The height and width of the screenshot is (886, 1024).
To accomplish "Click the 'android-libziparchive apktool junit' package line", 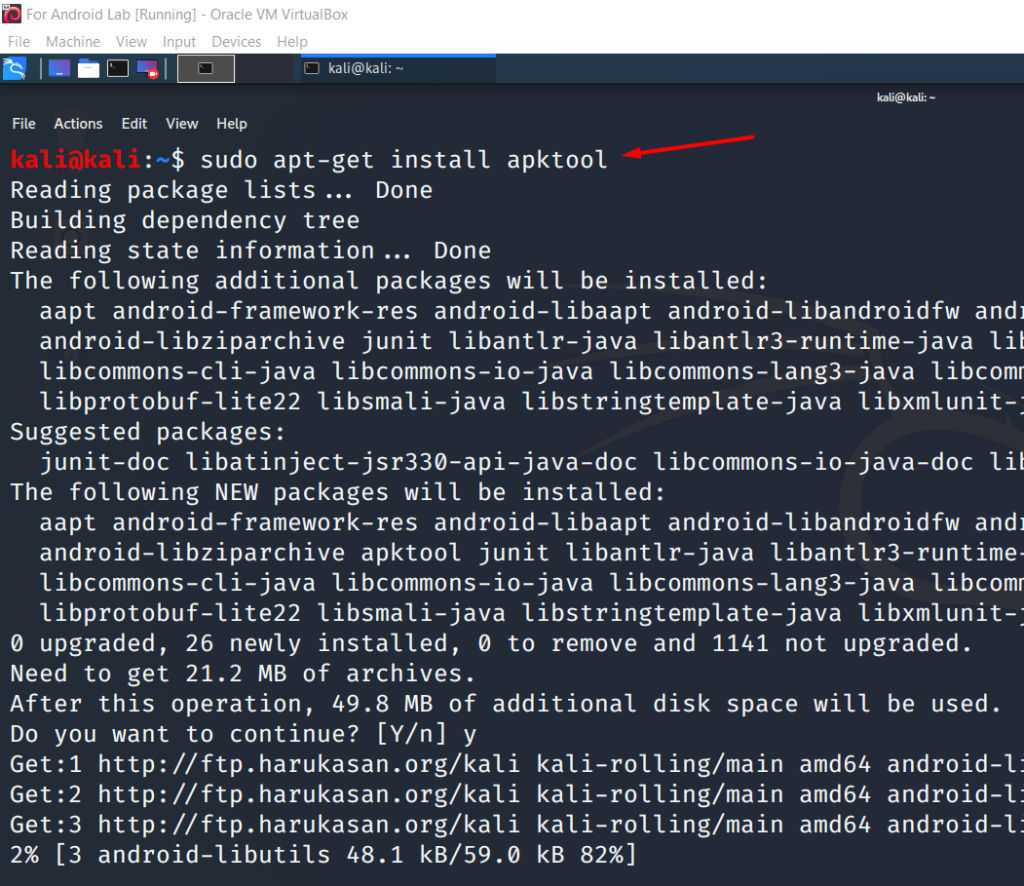I will [532, 552].
